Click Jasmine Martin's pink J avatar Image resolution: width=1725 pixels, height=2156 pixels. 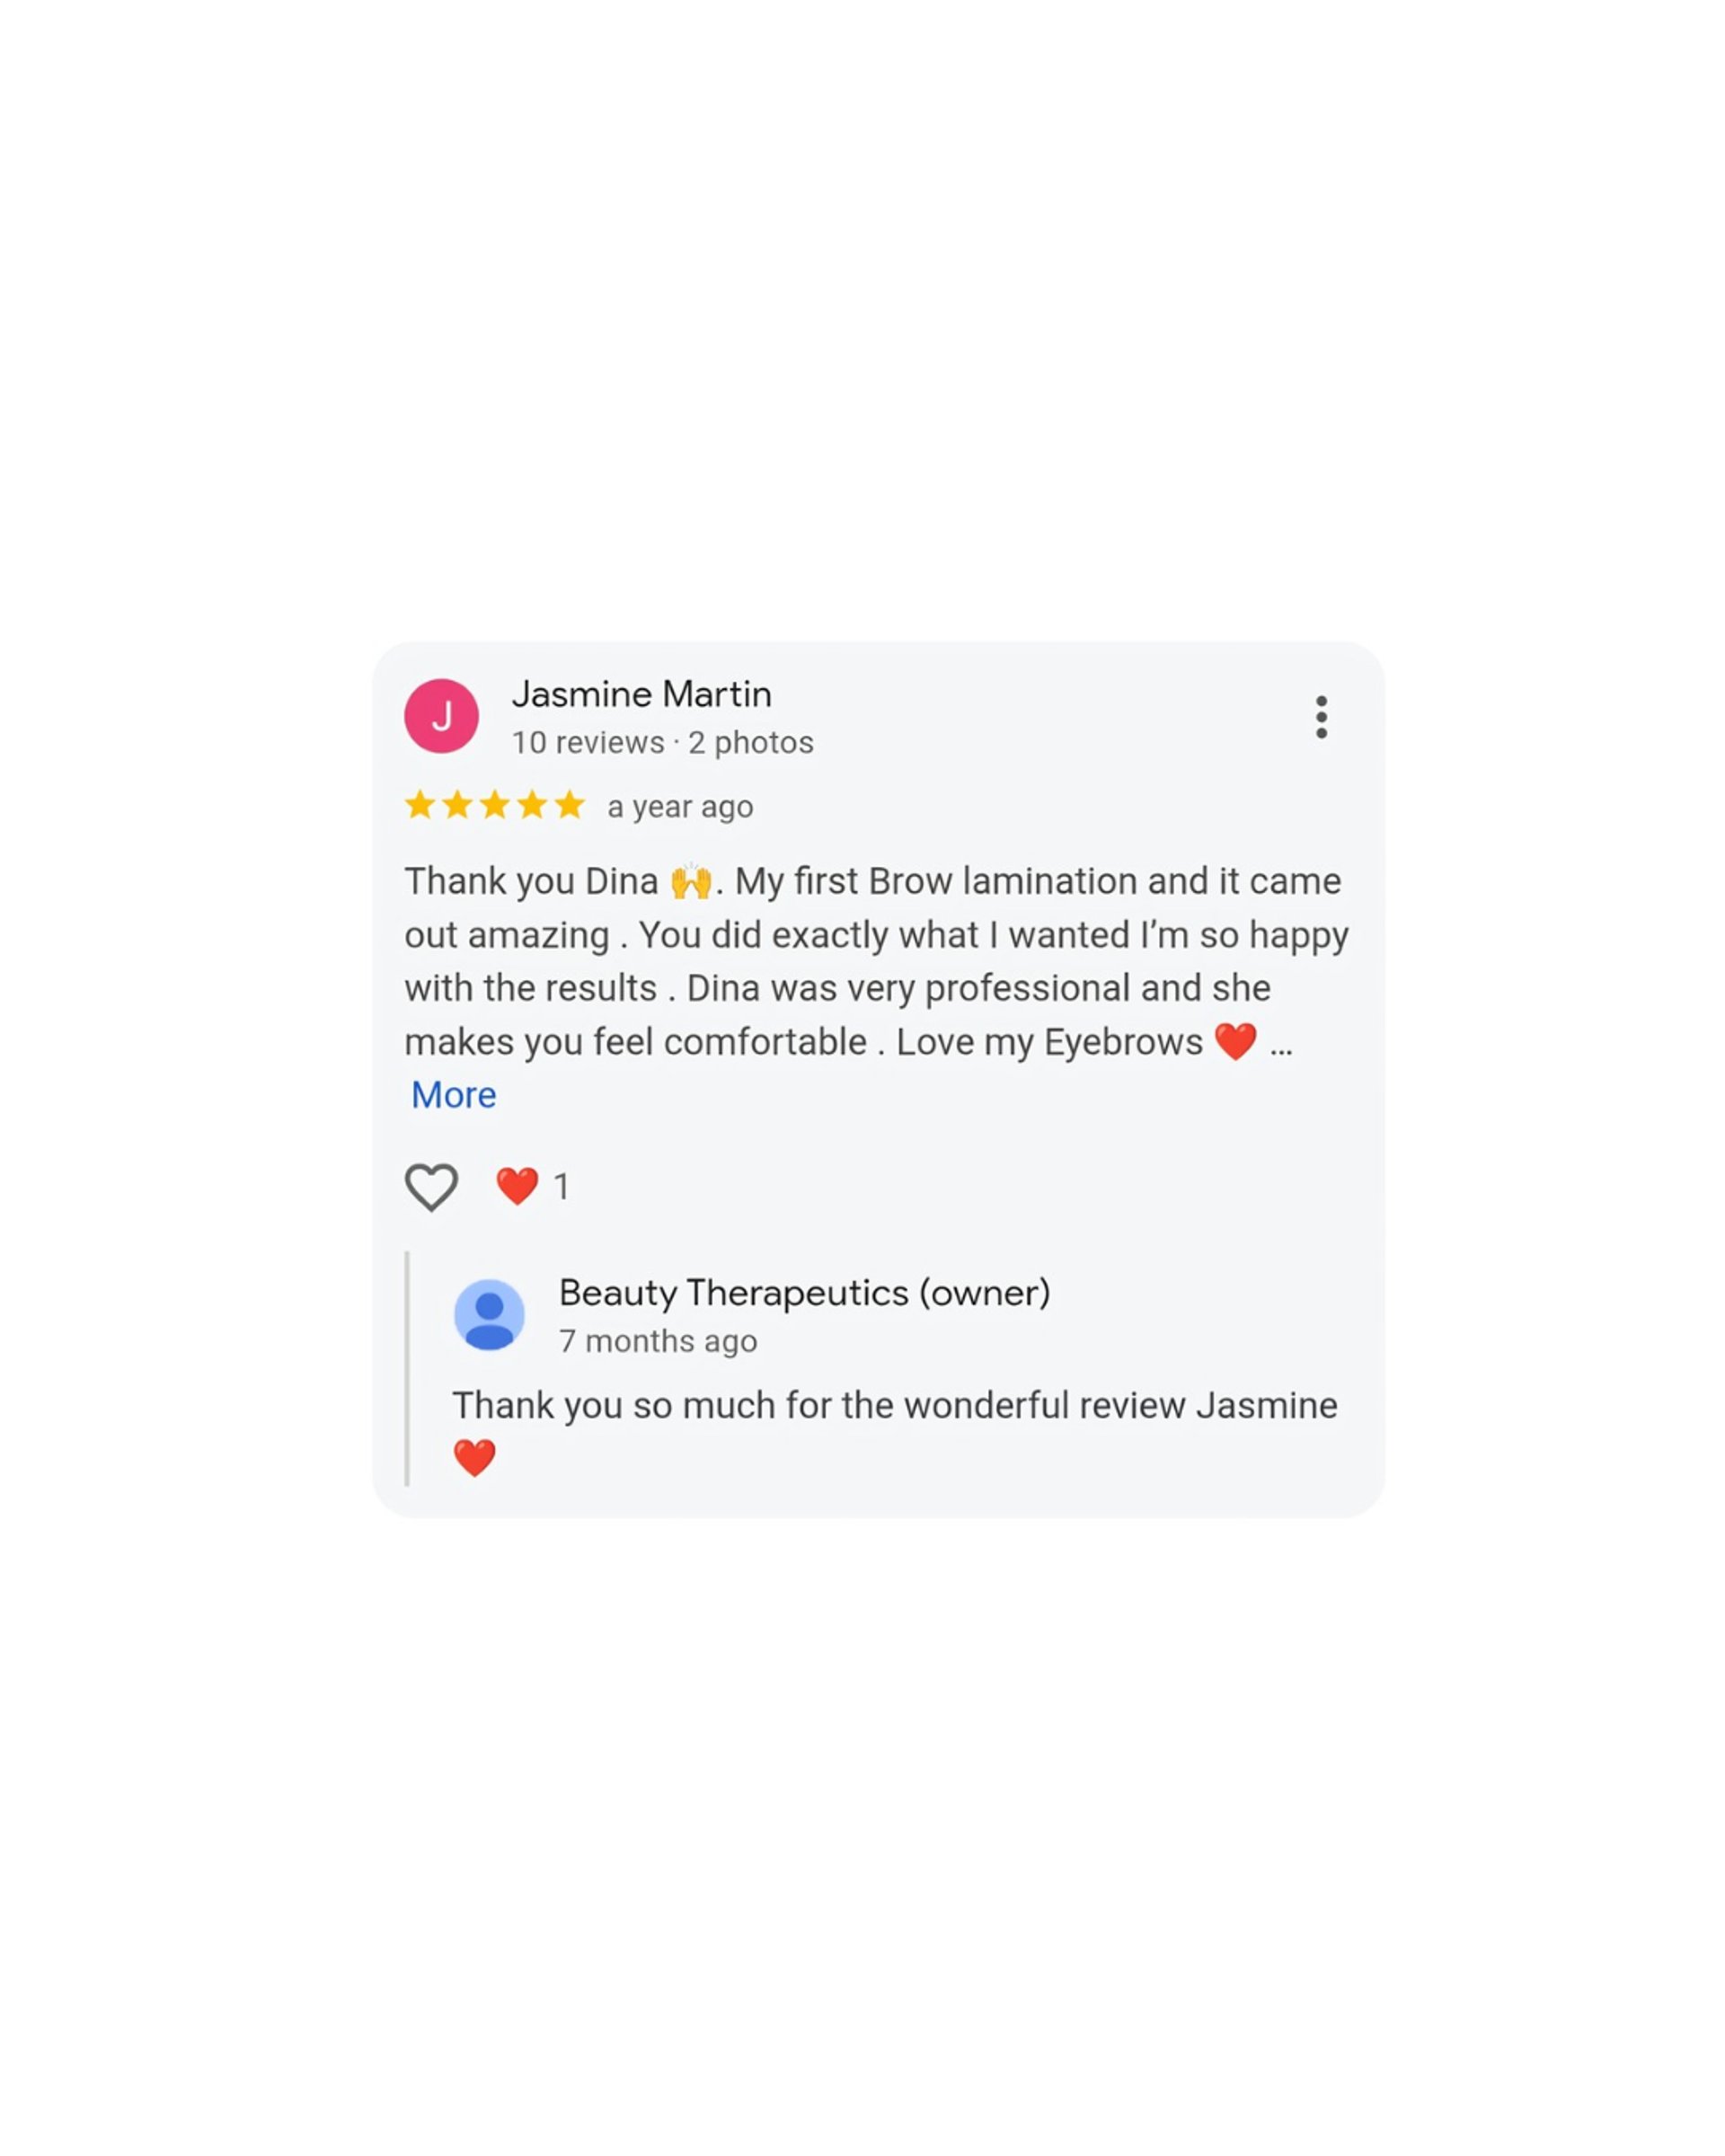(x=441, y=716)
